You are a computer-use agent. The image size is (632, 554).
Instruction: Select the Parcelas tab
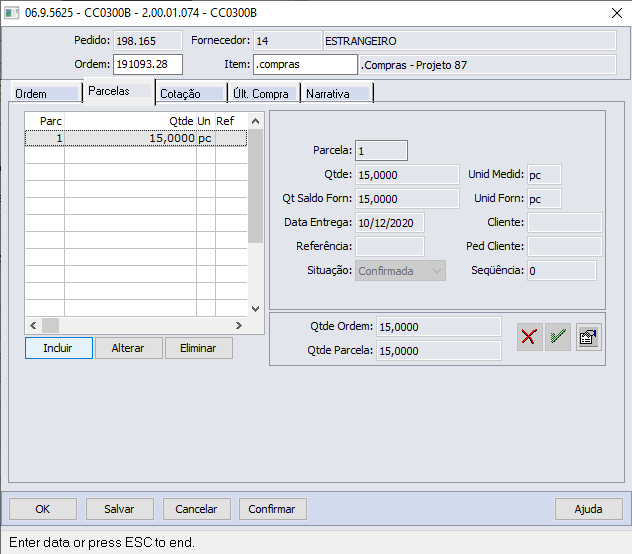pyautogui.click(x=119, y=91)
